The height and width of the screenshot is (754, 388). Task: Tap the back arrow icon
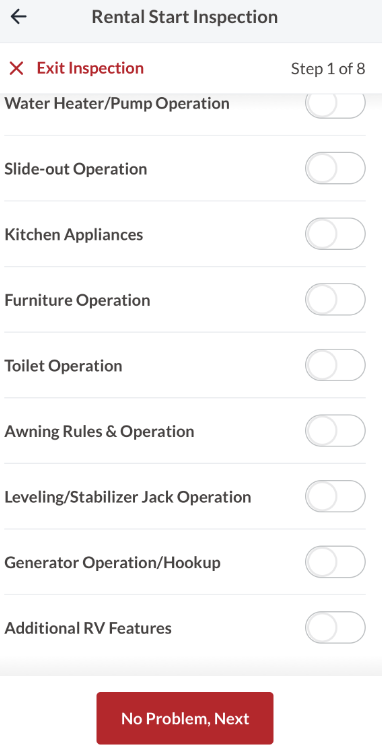(x=18, y=17)
